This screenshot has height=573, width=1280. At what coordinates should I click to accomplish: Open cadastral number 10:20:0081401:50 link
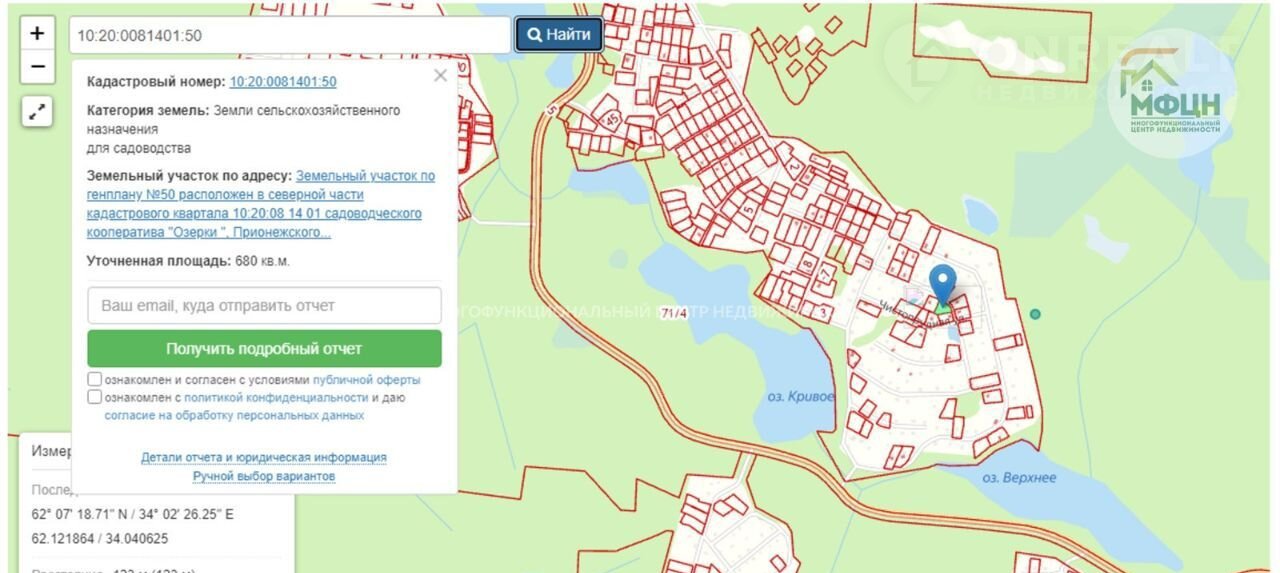pyautogui.click(x=283, y=82)
